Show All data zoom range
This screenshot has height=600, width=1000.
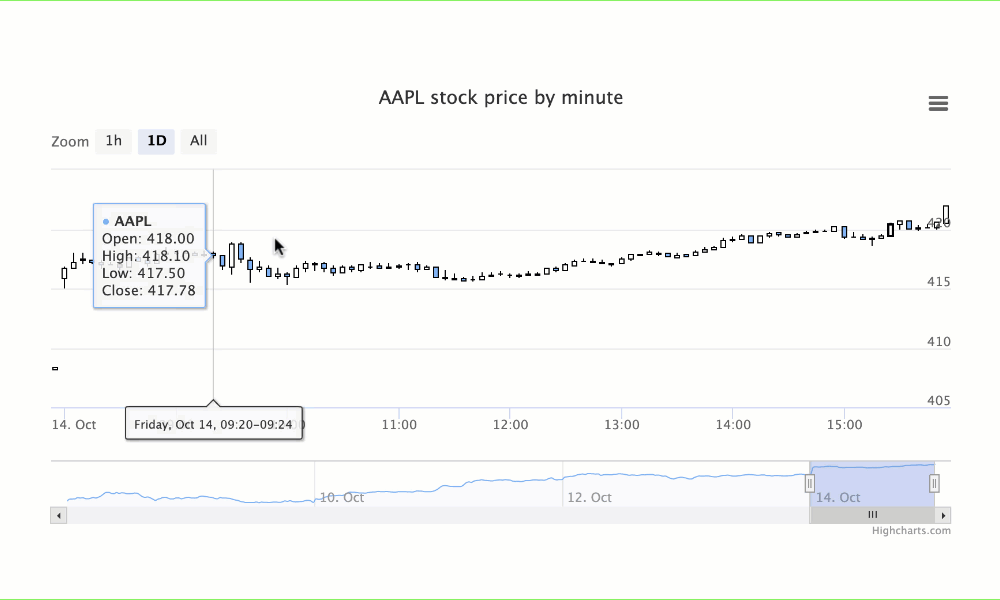pyautogui.click(x=199, y=141)
